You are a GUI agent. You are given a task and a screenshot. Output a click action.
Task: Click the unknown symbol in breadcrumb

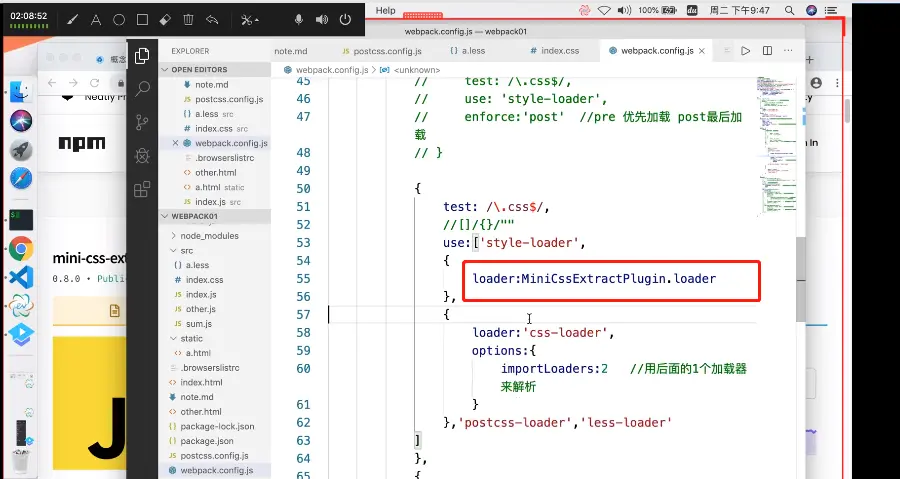pos(417,70)
